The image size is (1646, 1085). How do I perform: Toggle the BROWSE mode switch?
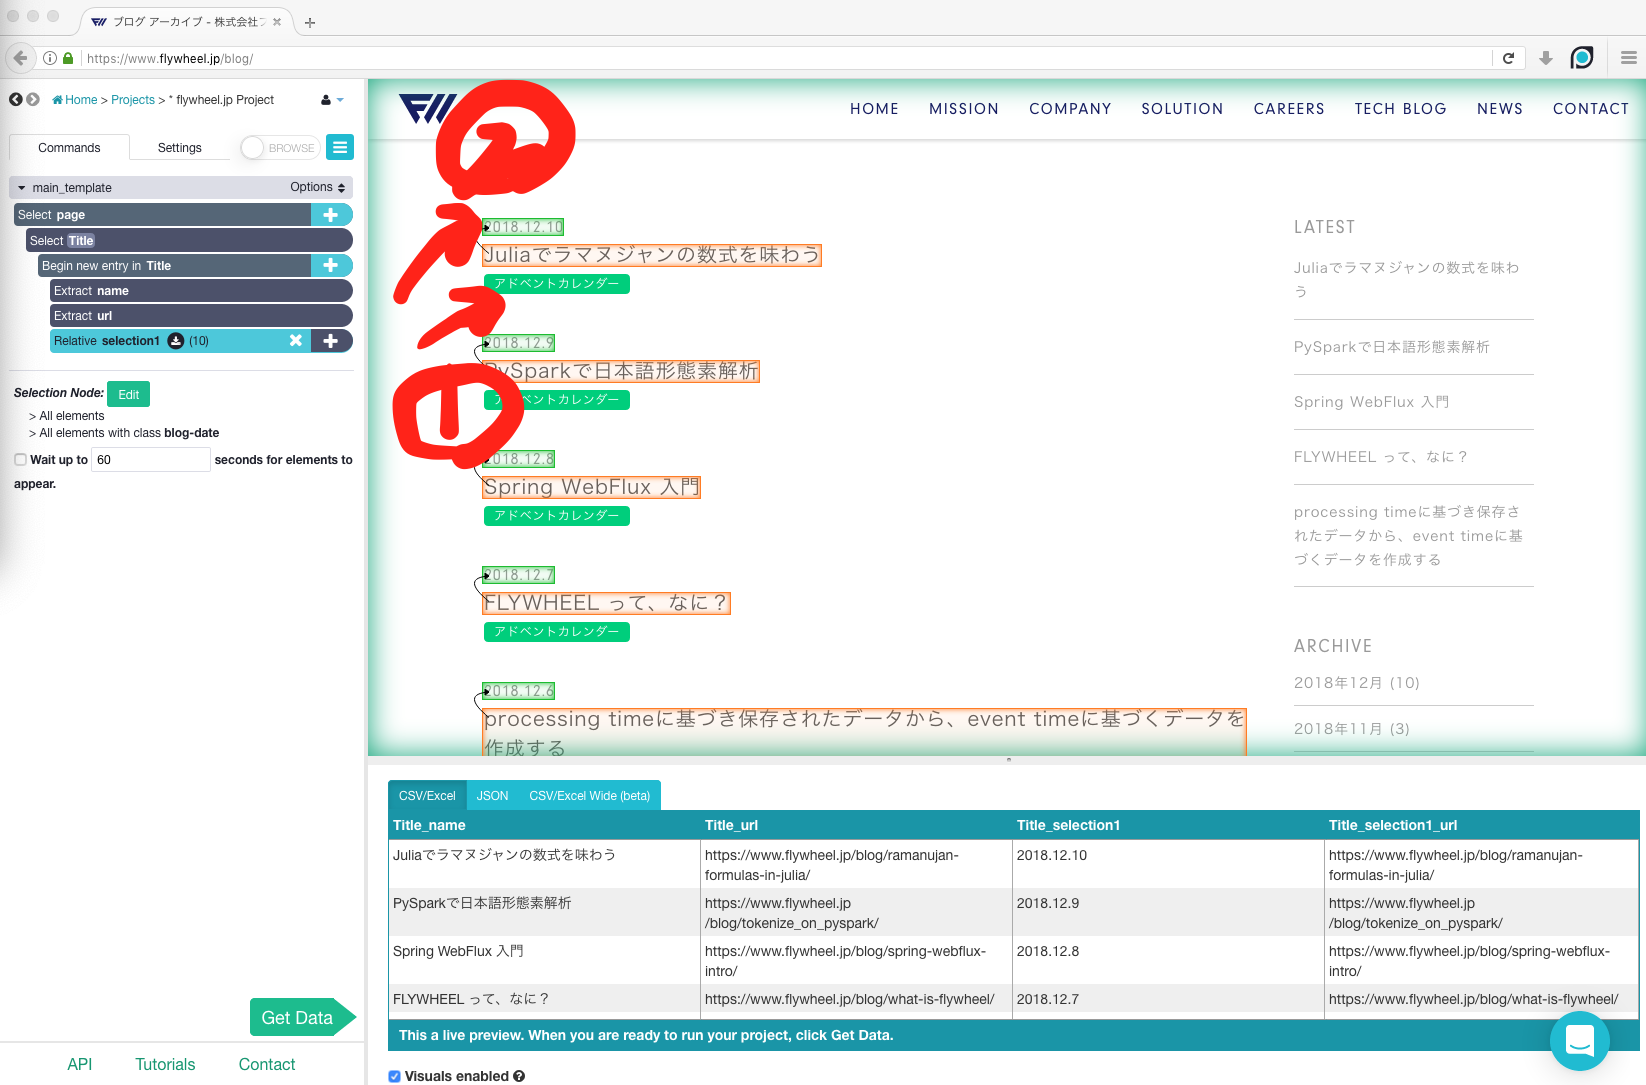coord(279,148)
